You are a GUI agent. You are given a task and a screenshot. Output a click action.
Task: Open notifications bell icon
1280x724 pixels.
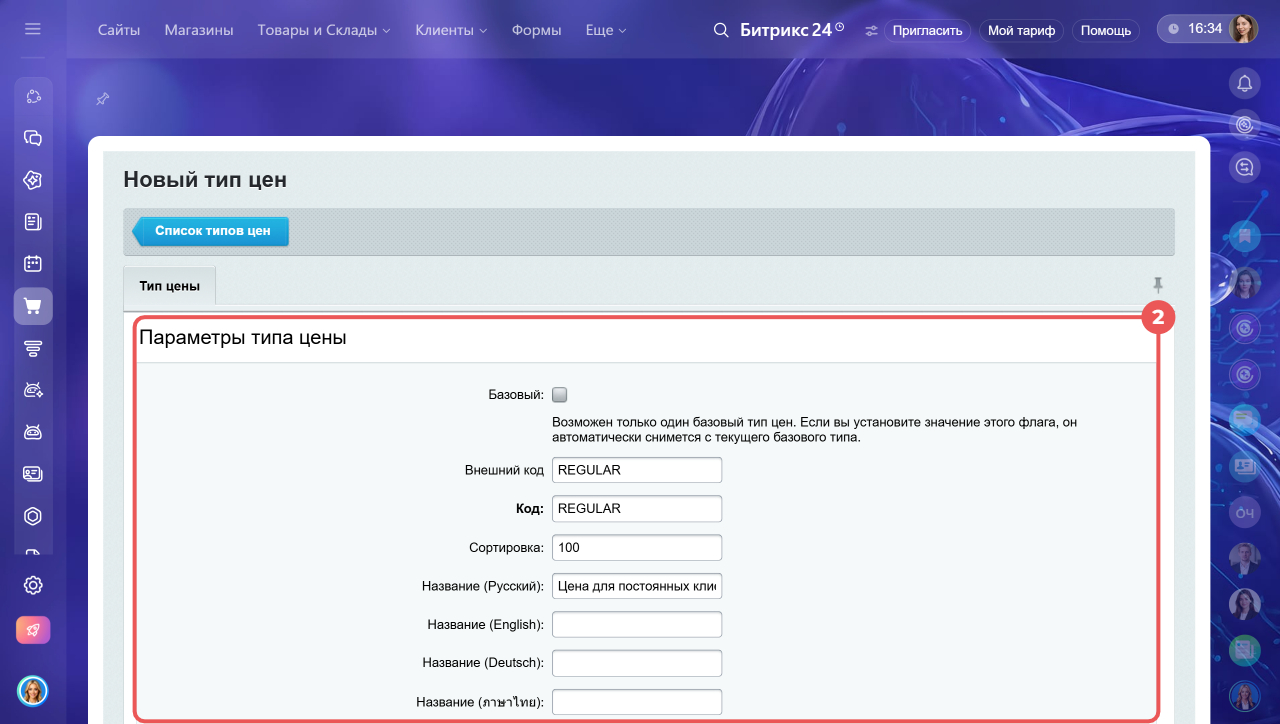[1244, 83]
